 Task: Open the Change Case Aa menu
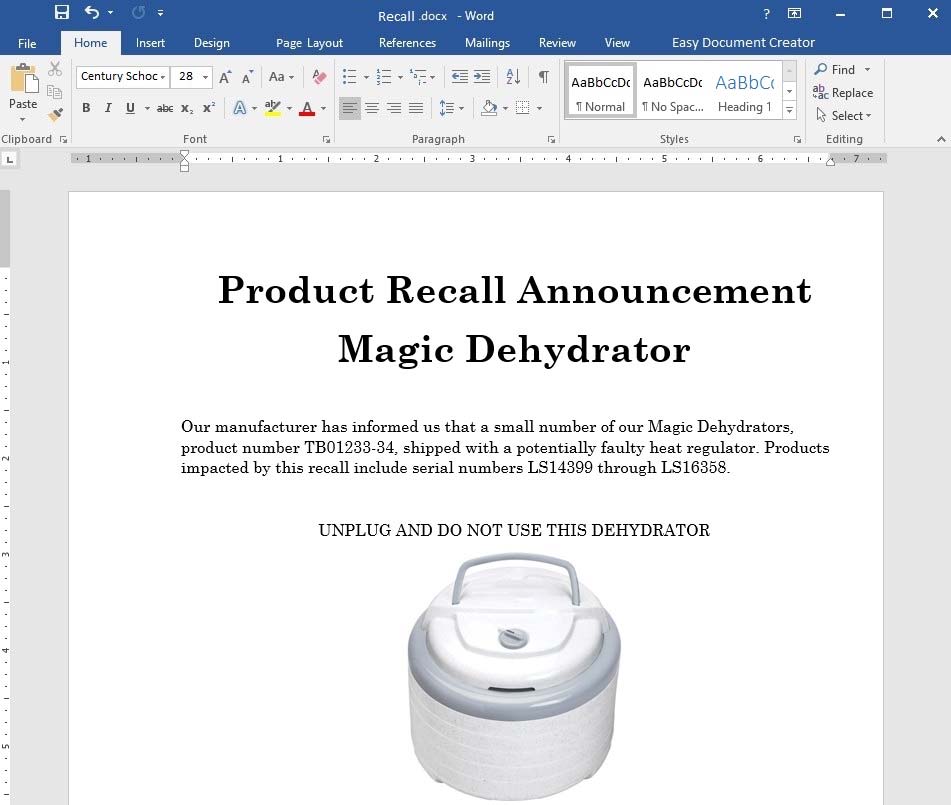(281, 77)
